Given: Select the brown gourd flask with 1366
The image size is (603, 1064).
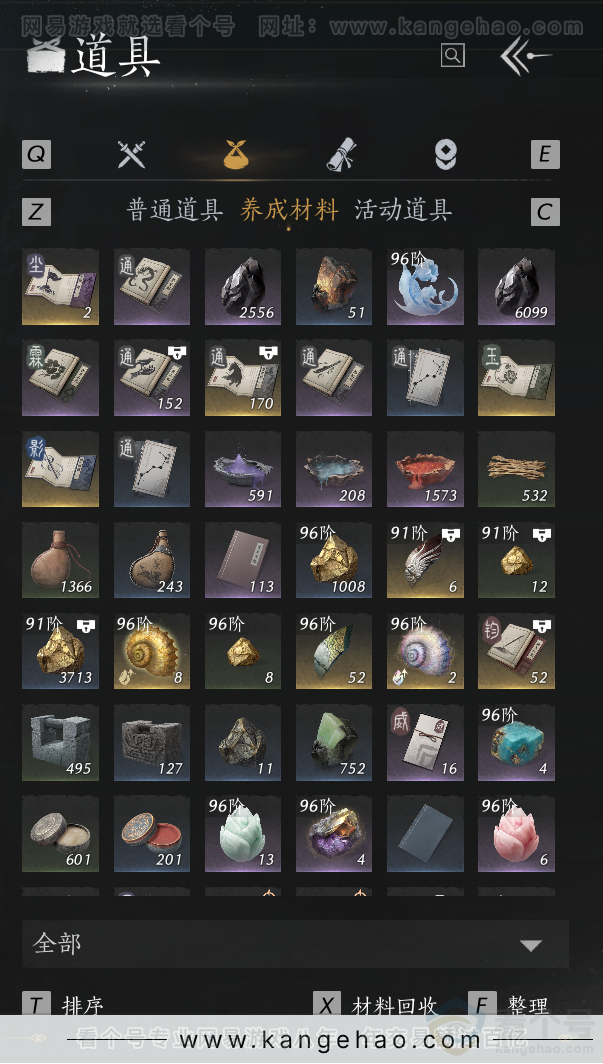Looking at the screenshot, I should pos(60,560).
